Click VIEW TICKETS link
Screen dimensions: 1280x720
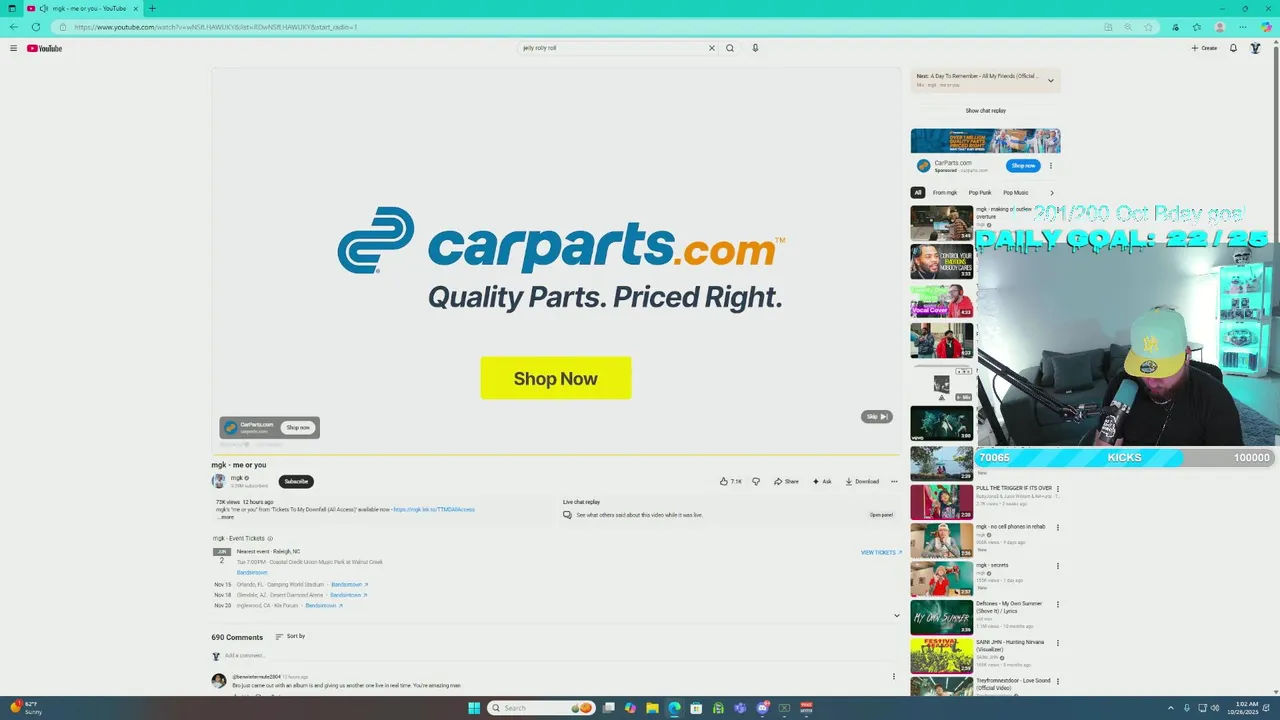pos(881,552)
